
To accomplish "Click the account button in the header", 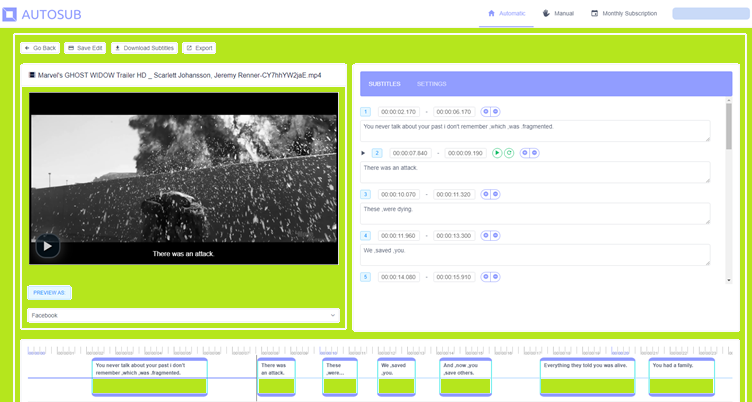I will click(711, 13).
